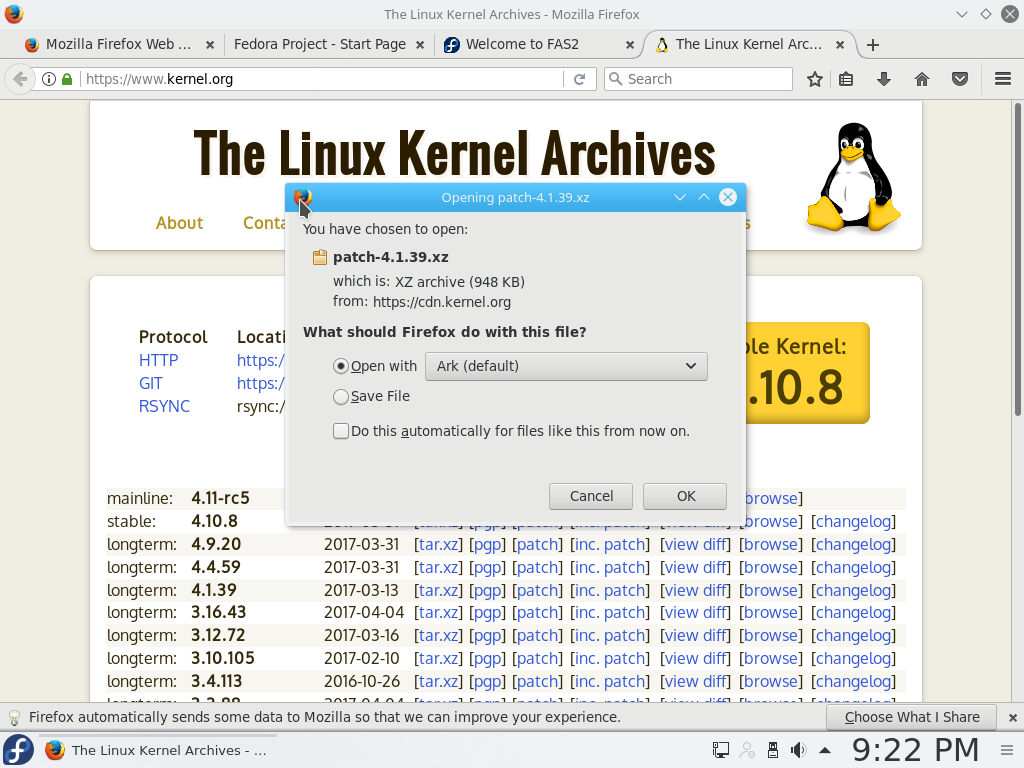This screenshot has width=1024, height=768.
Task: Open browse link for 3.10.105
Action: pyautogui.click(x=771, y=658)
